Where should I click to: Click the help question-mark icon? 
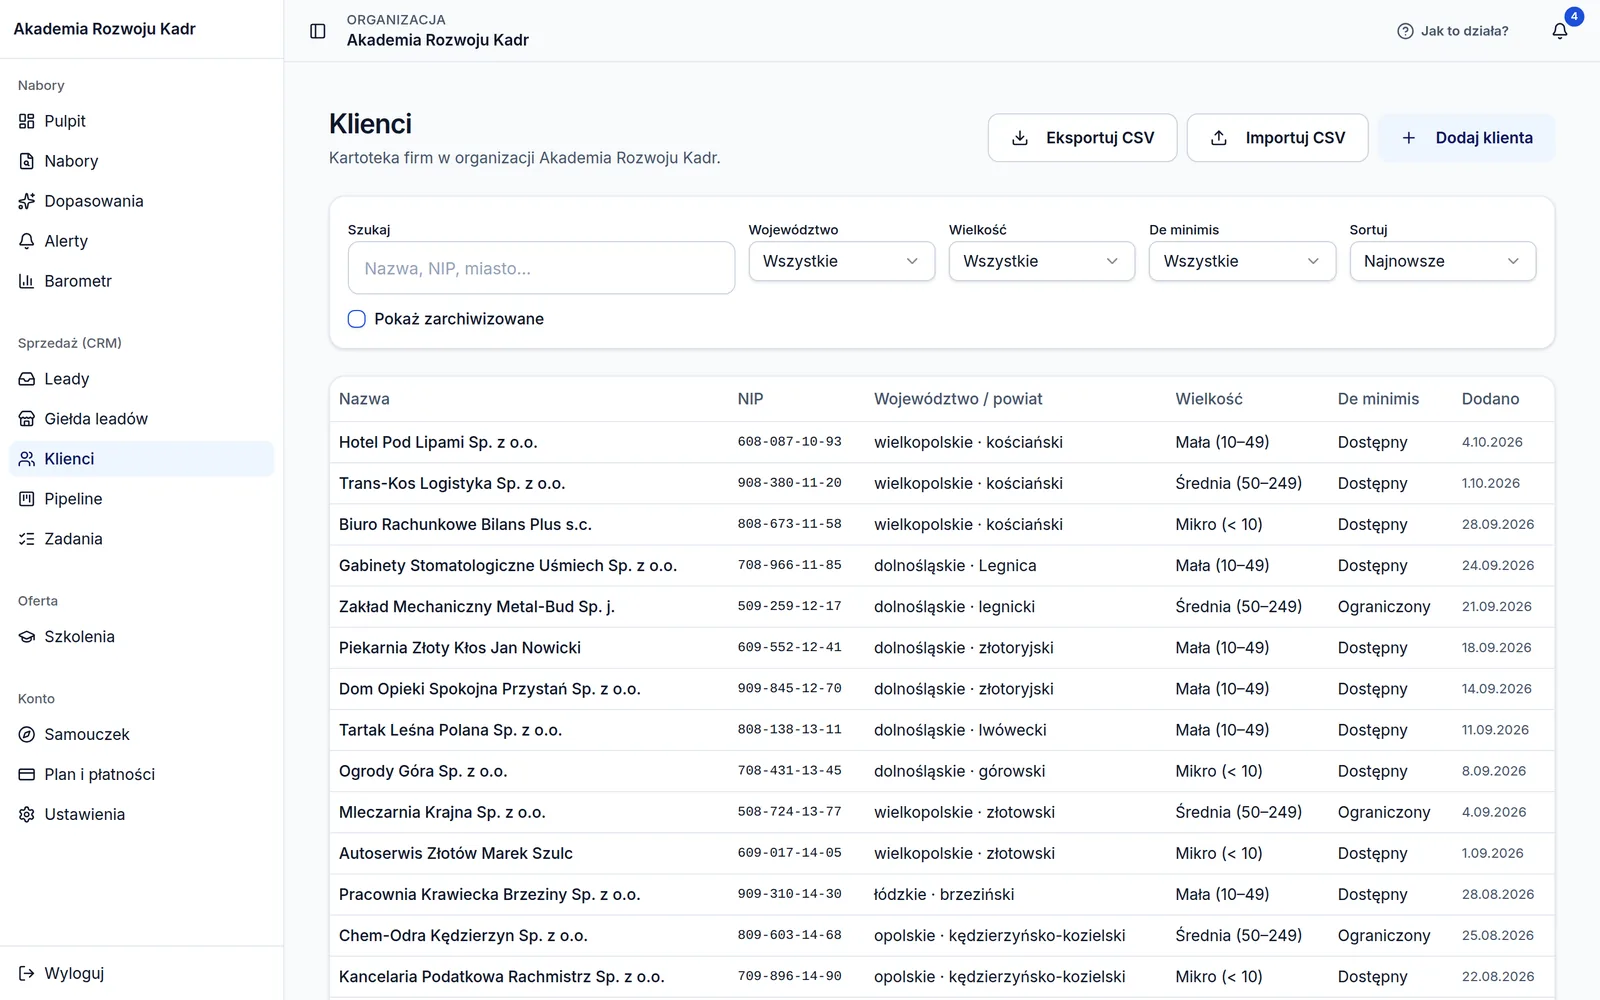pos(1405,31)
